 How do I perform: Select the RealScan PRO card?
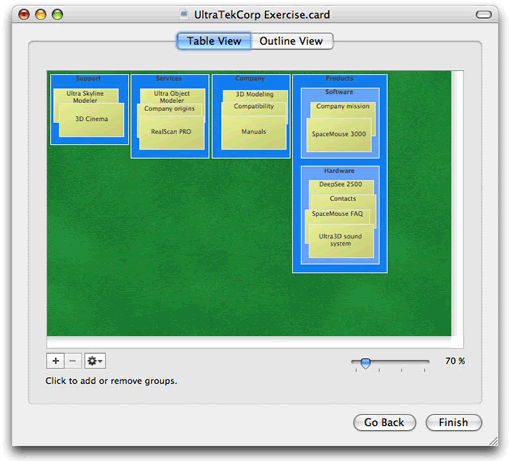(171, 133)
